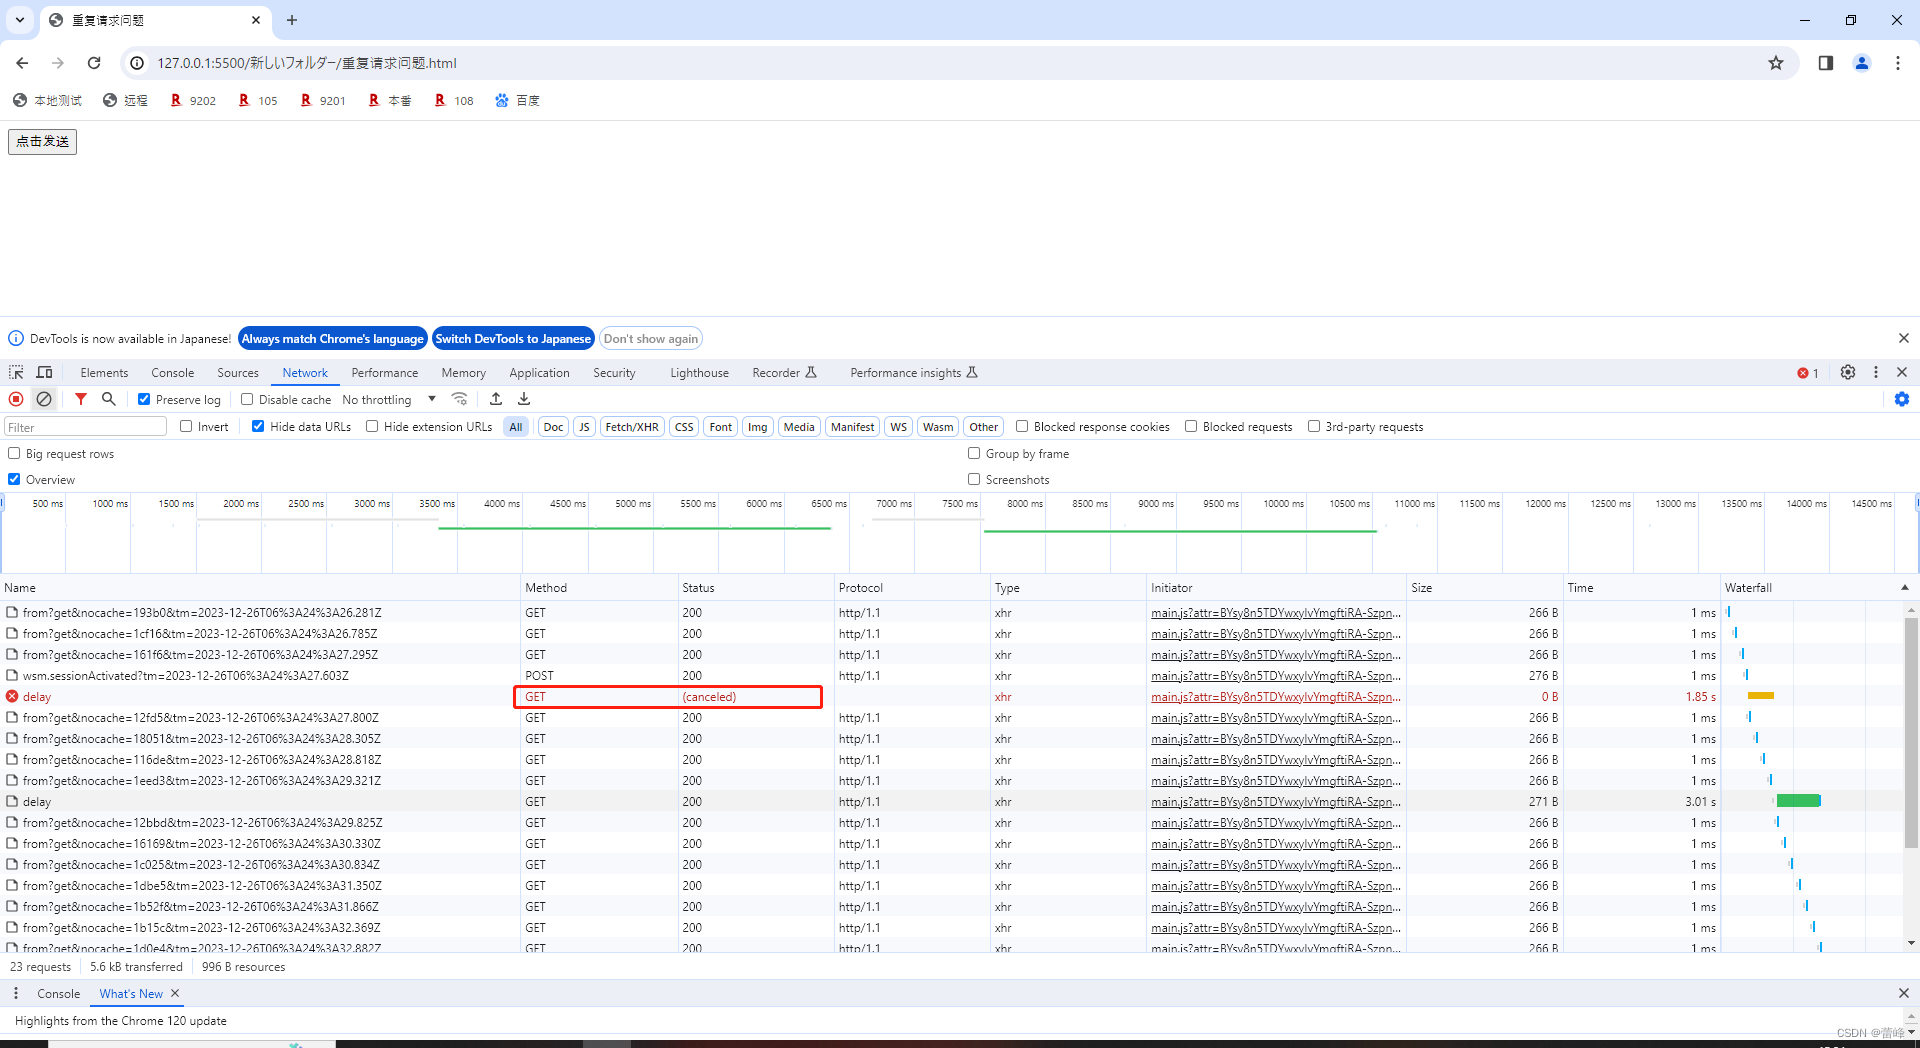Open the tab search dropdown chevron

pos(20,20)
